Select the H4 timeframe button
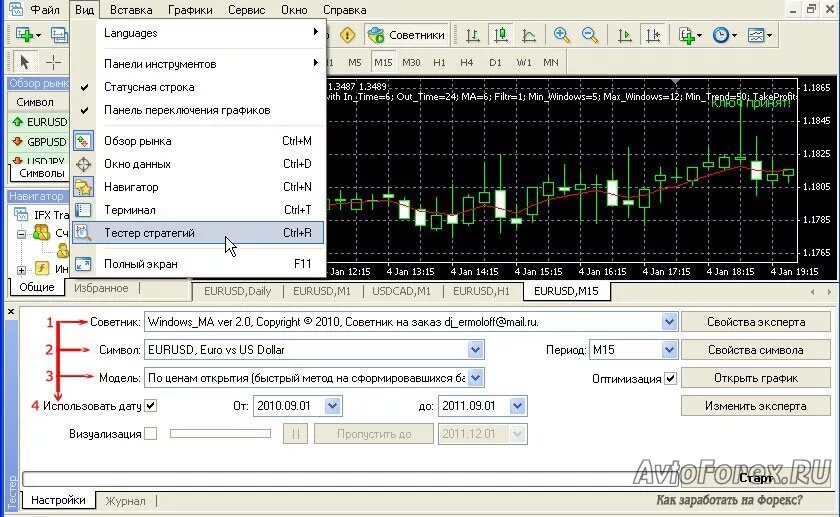This screenshot has height=517, width=840. click(x=467, y=62)
